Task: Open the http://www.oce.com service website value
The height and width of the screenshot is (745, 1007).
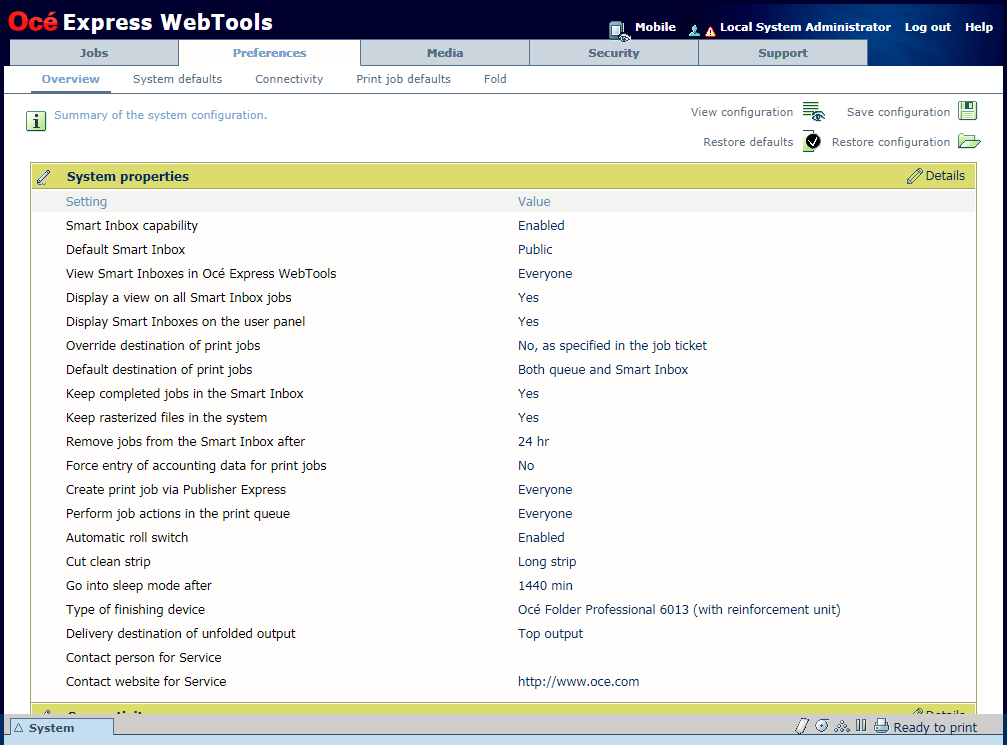Action: (579, 681)
